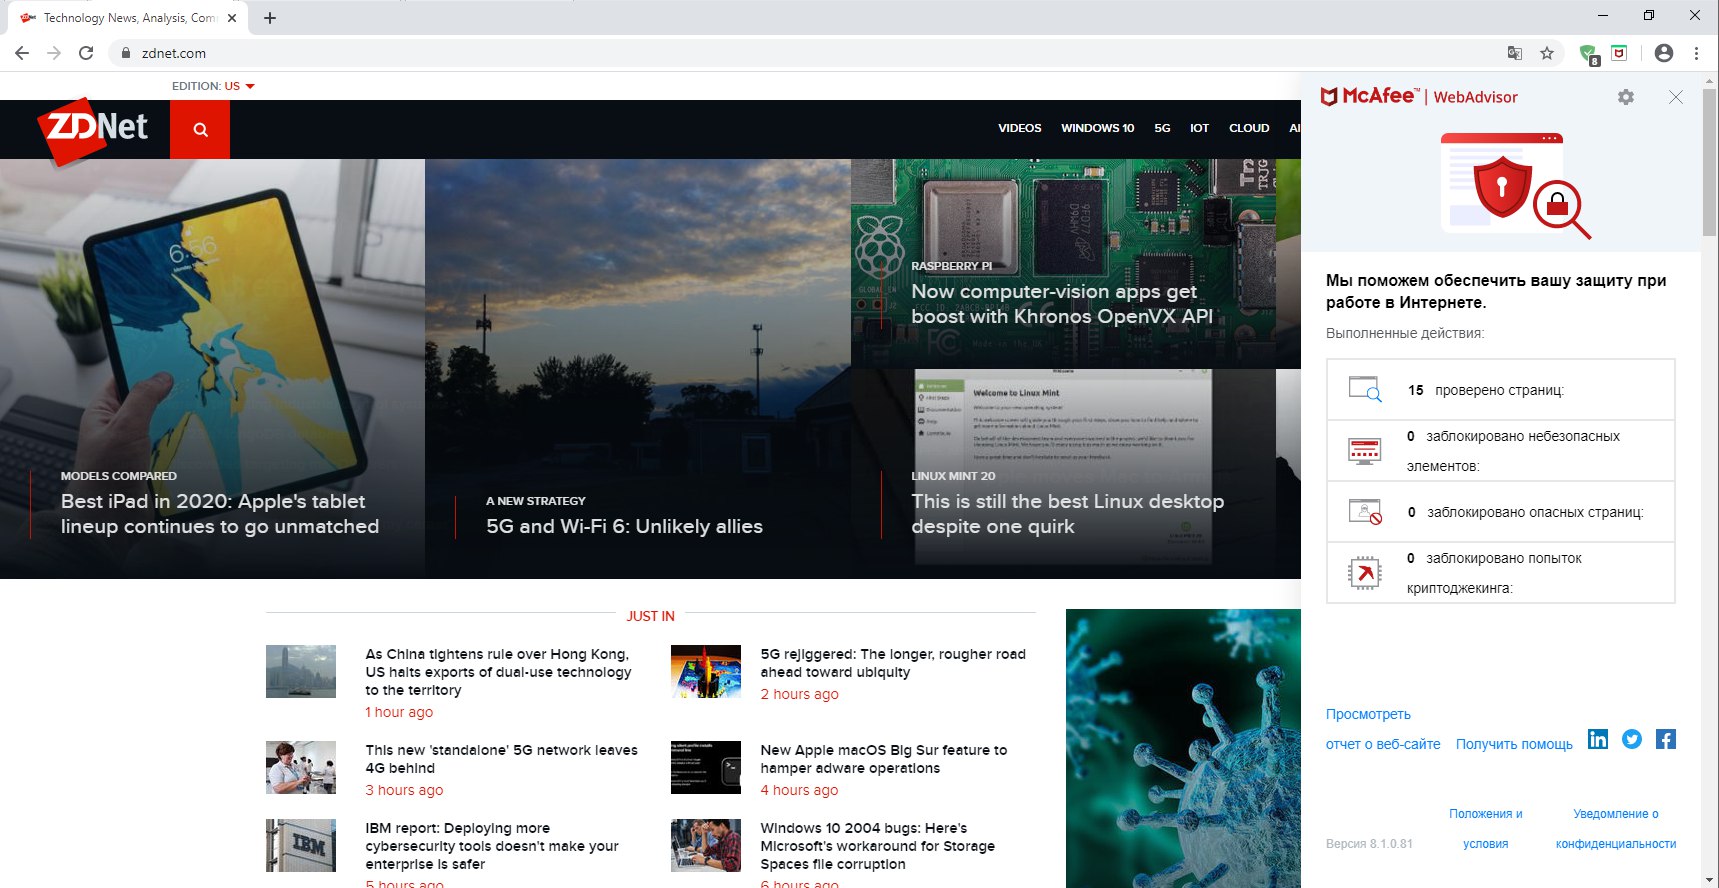
Task: Open the Chrome profile avatar
Action: 1664,53
